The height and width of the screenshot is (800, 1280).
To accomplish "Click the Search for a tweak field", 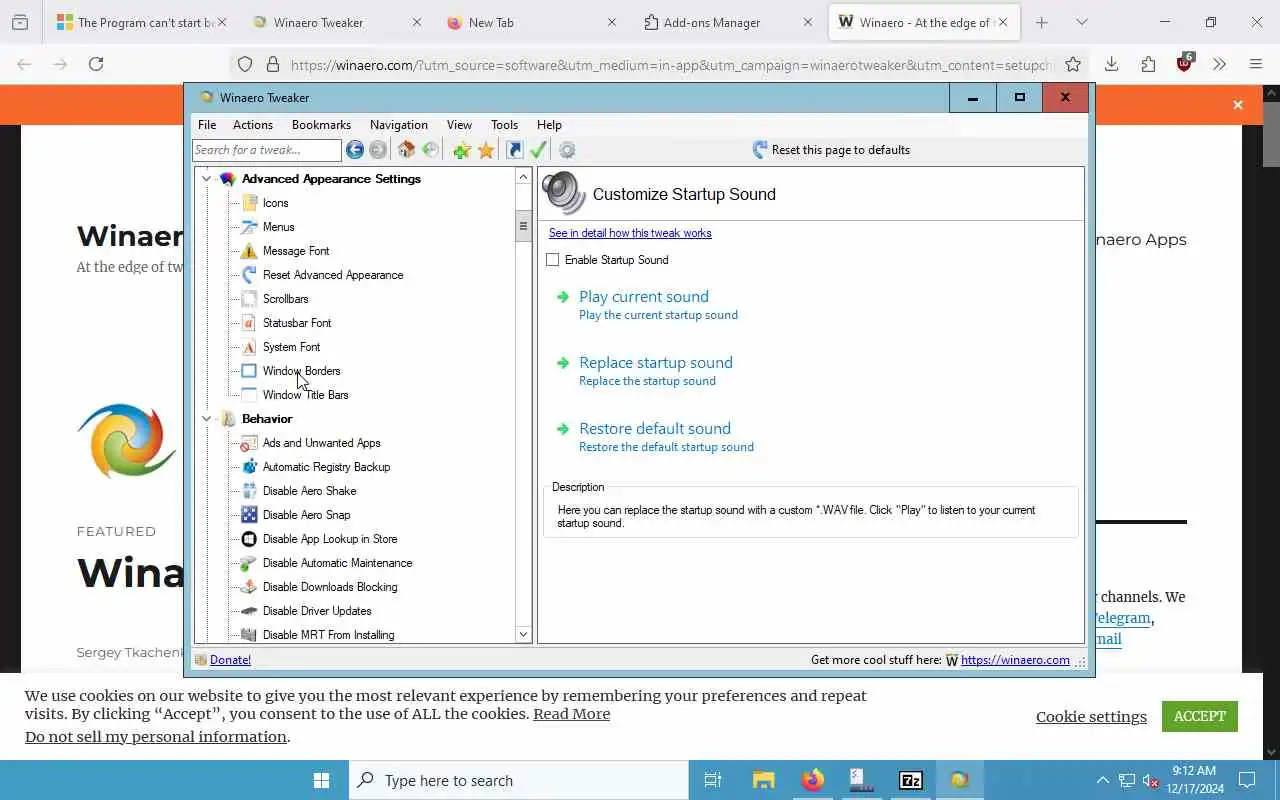I will tap(267, 150).
